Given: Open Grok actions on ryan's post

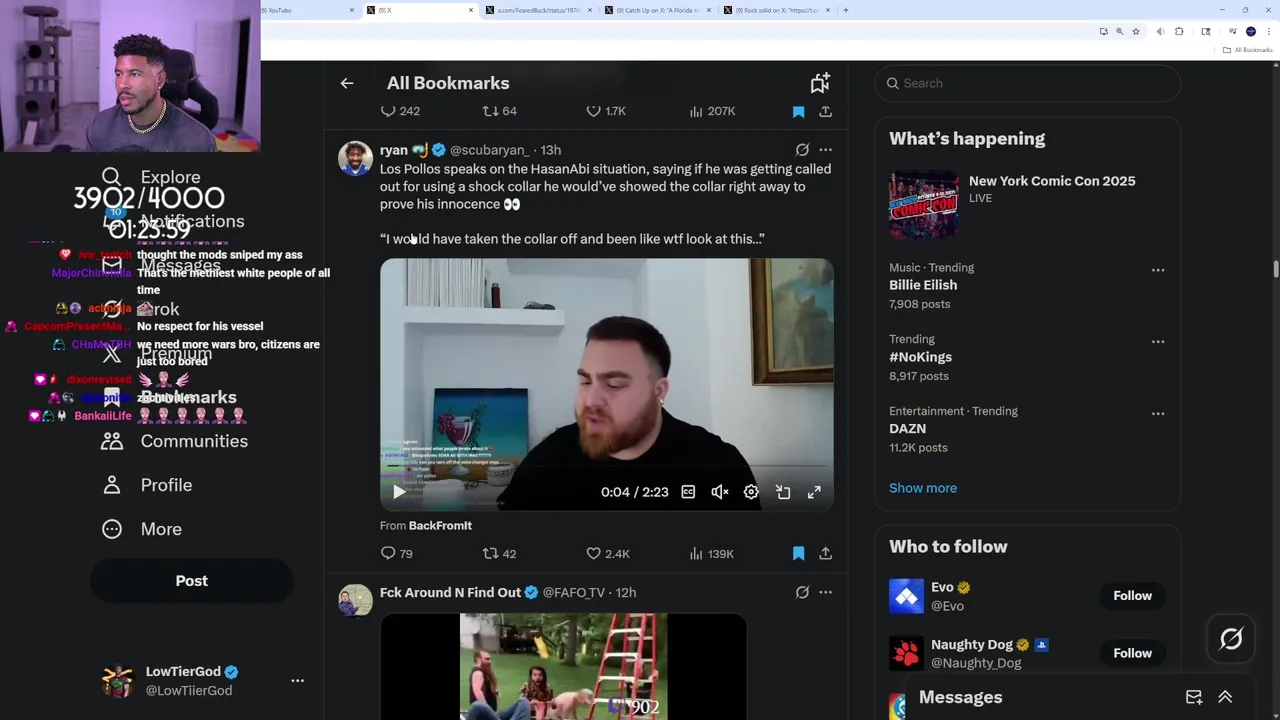Looking at the screenshot, I should (x=802, y=150).
